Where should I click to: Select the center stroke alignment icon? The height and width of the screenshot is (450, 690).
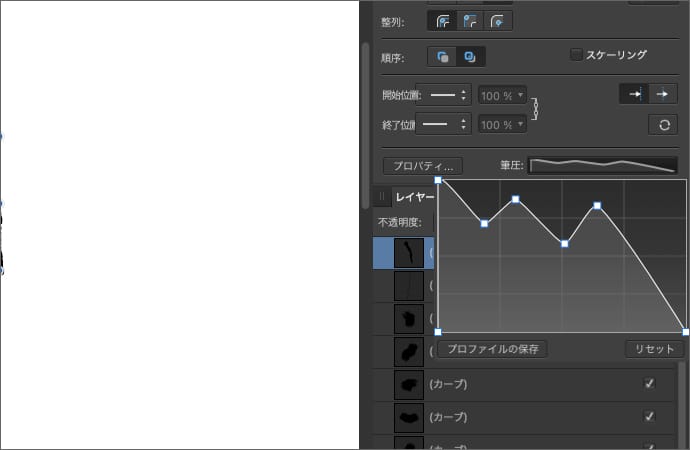click(441, 19)
